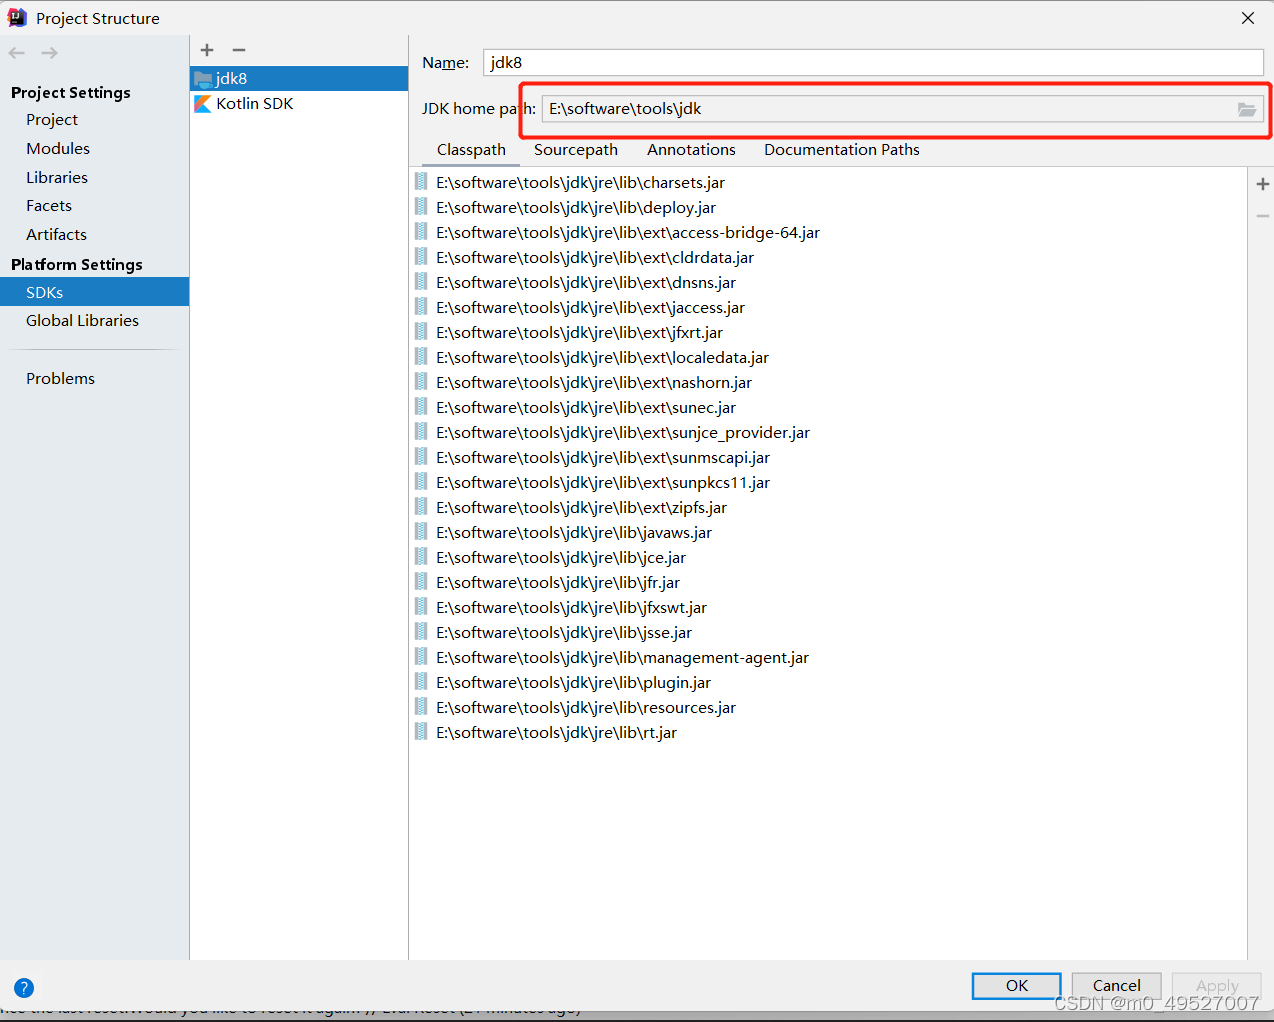
Task: Select jdk8 in the SDK list
Action: [x=299, y=79]
